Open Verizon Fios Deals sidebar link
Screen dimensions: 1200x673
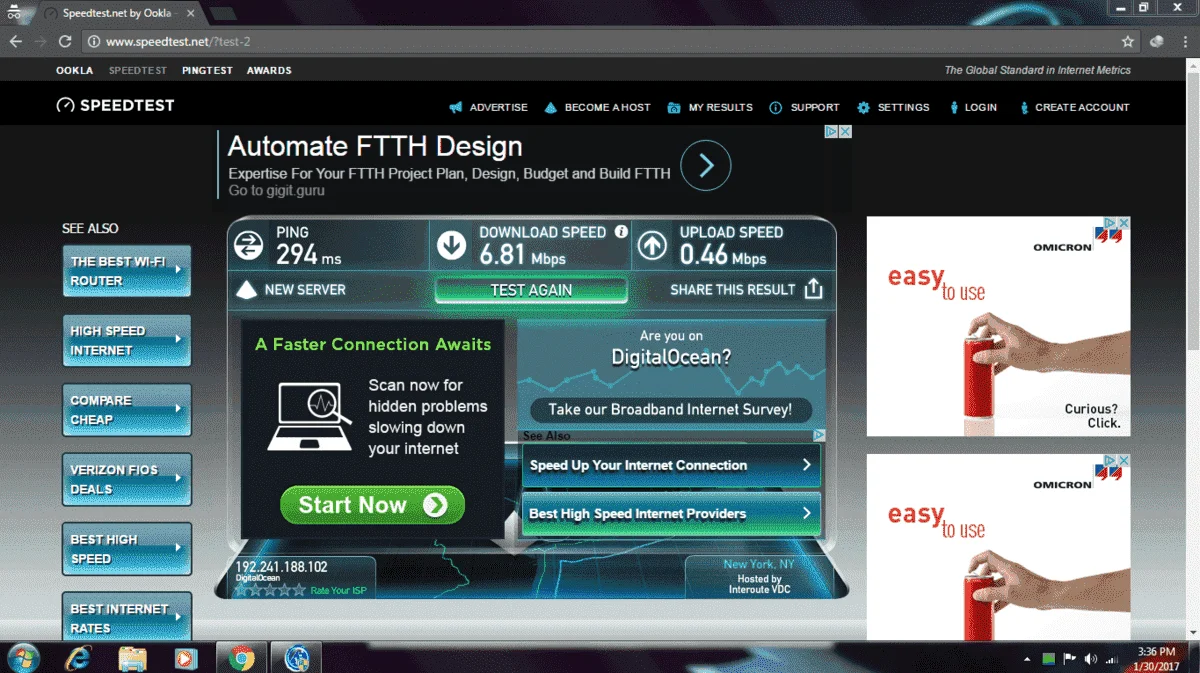126,479
